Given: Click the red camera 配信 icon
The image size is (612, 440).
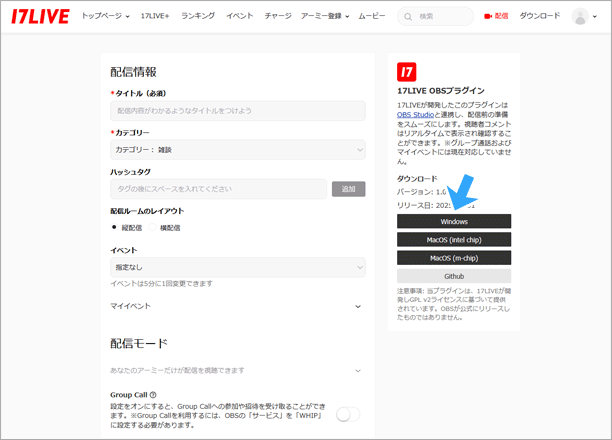Looking at the screenshot, I should 487,16.
